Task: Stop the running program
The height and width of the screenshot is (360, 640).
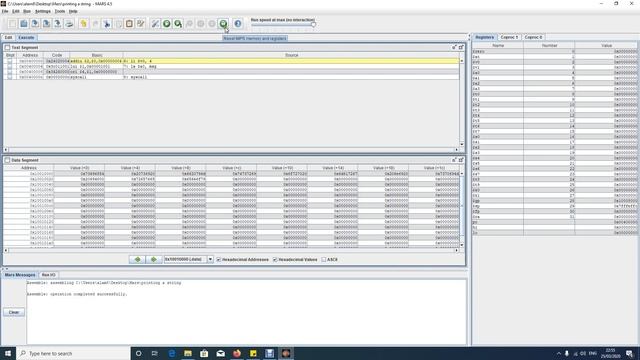Action: tap(212, 24)
